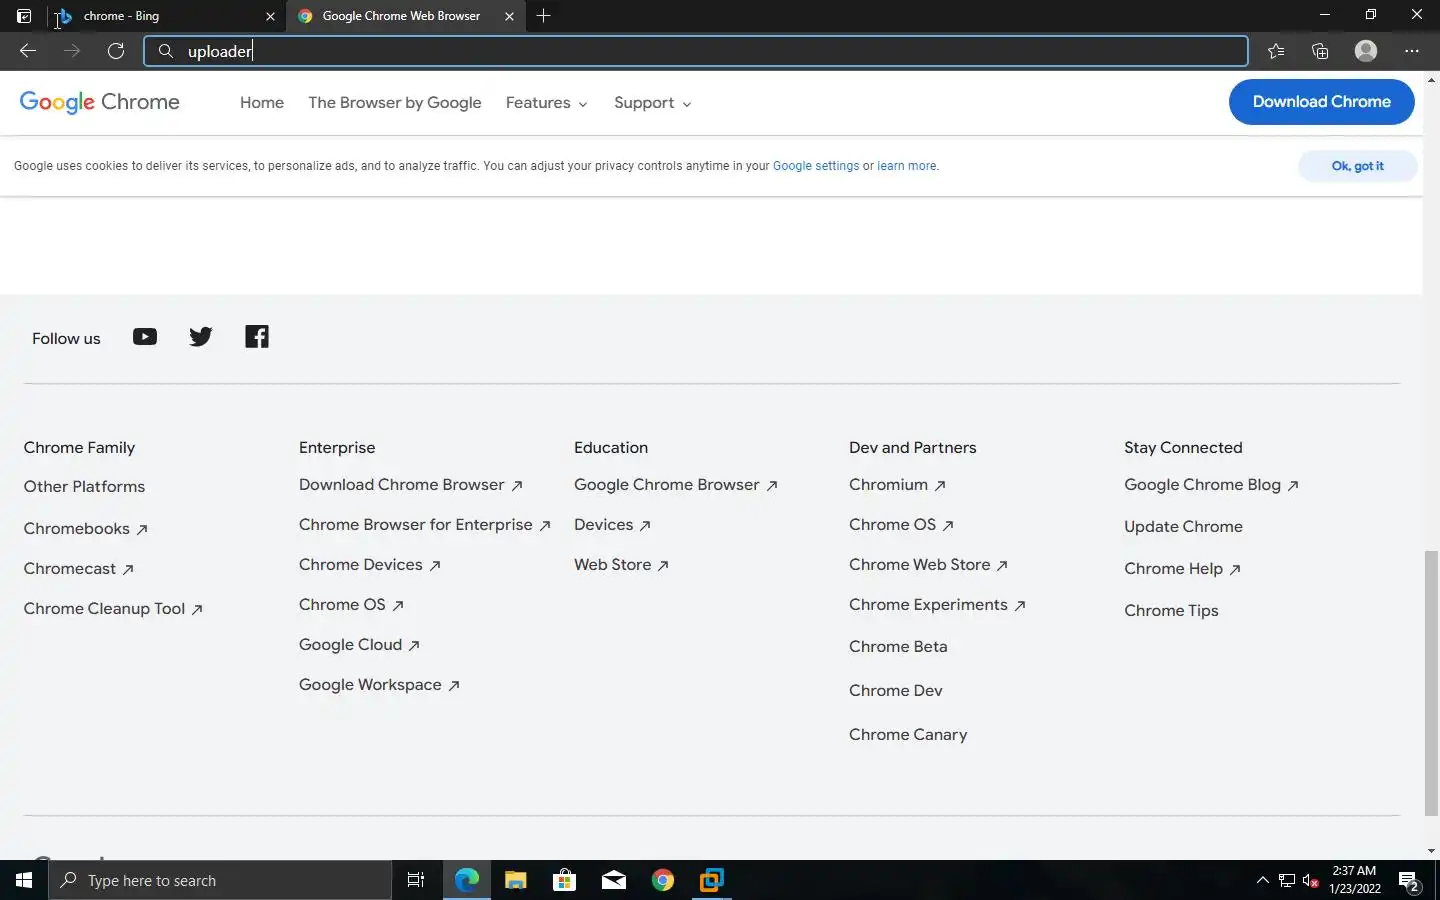Open the muted volume tray icon
This screenshot has height=900, width=1440.
click(1311, 881)
